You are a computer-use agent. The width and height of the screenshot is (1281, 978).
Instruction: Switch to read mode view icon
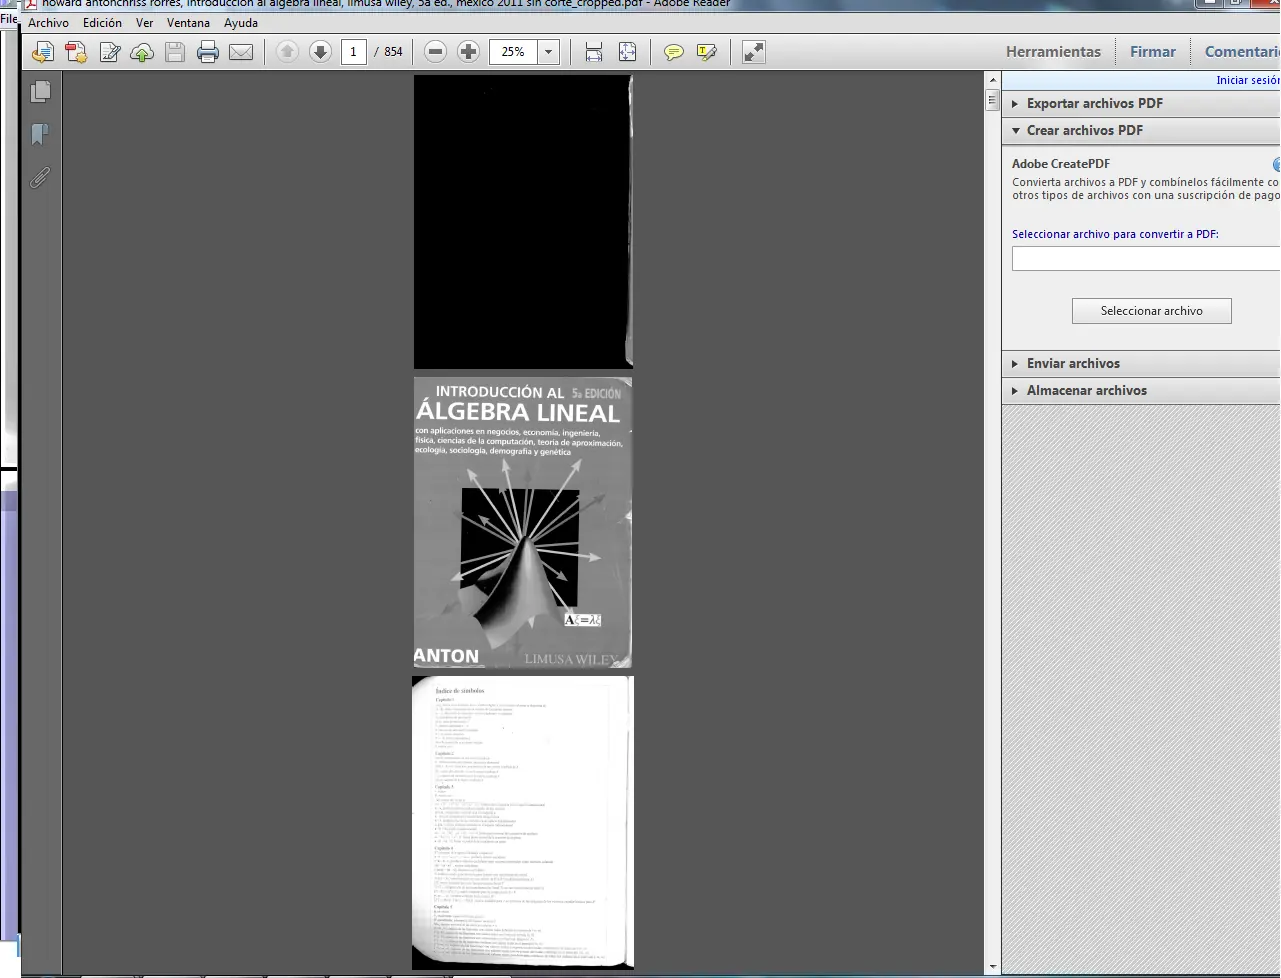pyautogui.click(x=754, y=52)
